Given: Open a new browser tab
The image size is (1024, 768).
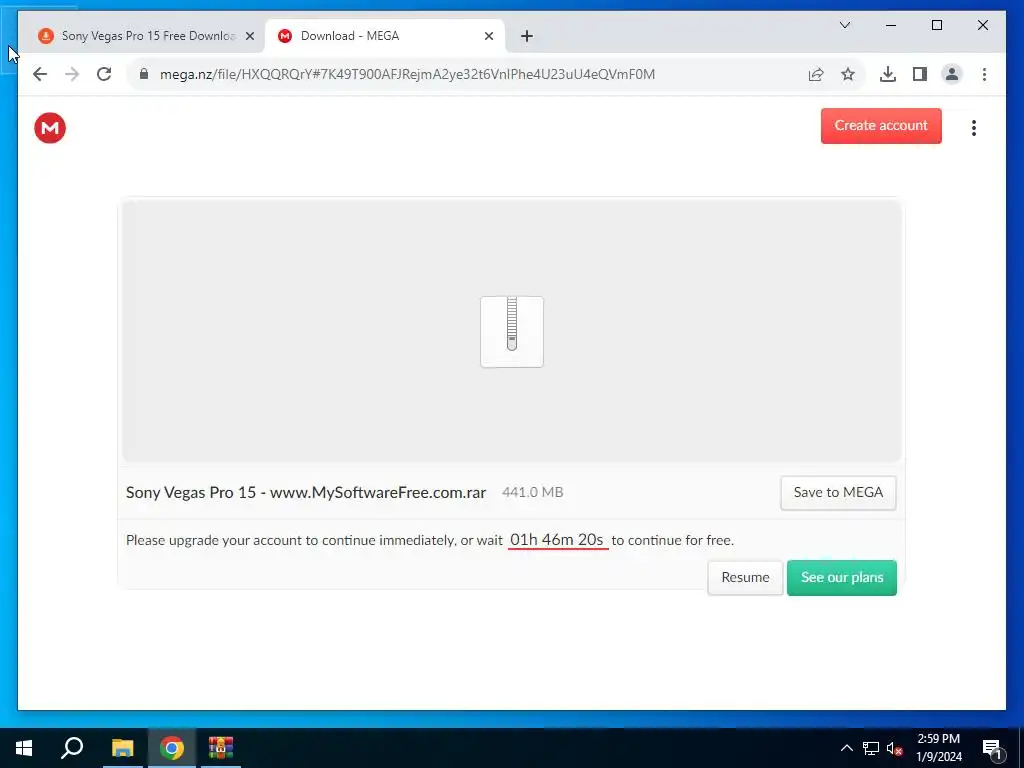Looking at the screenshot, I should 527,36.
